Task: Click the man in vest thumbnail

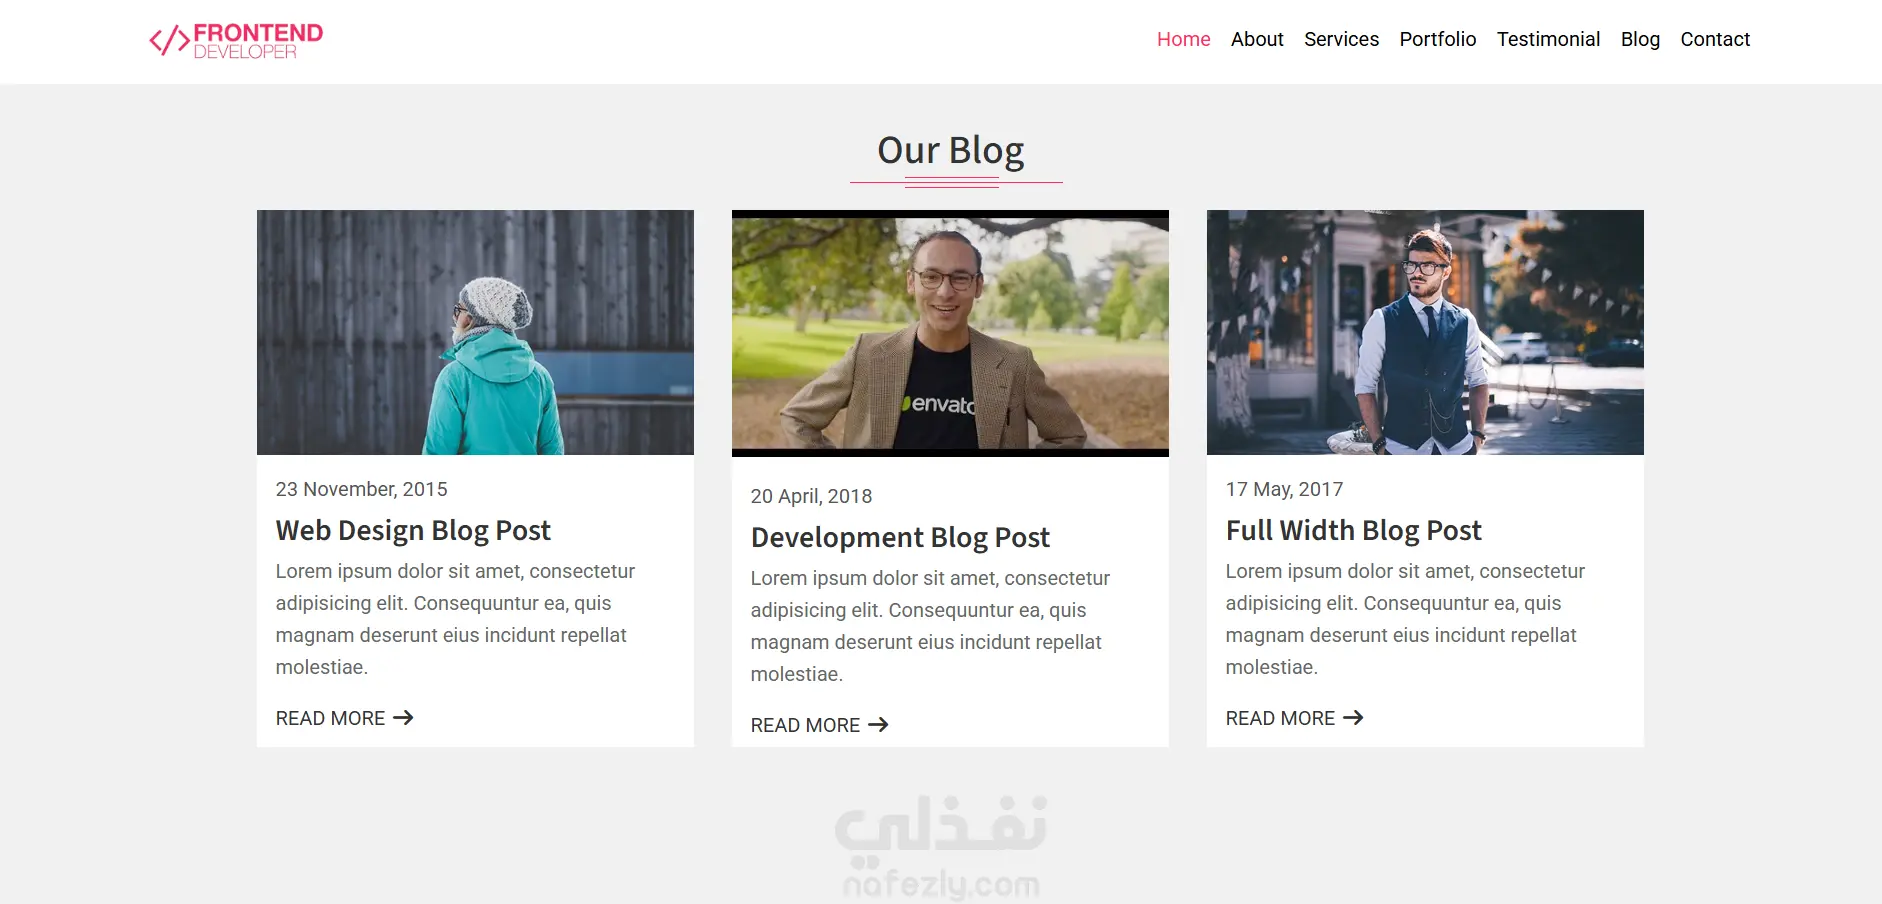Action: point(1425,332)
